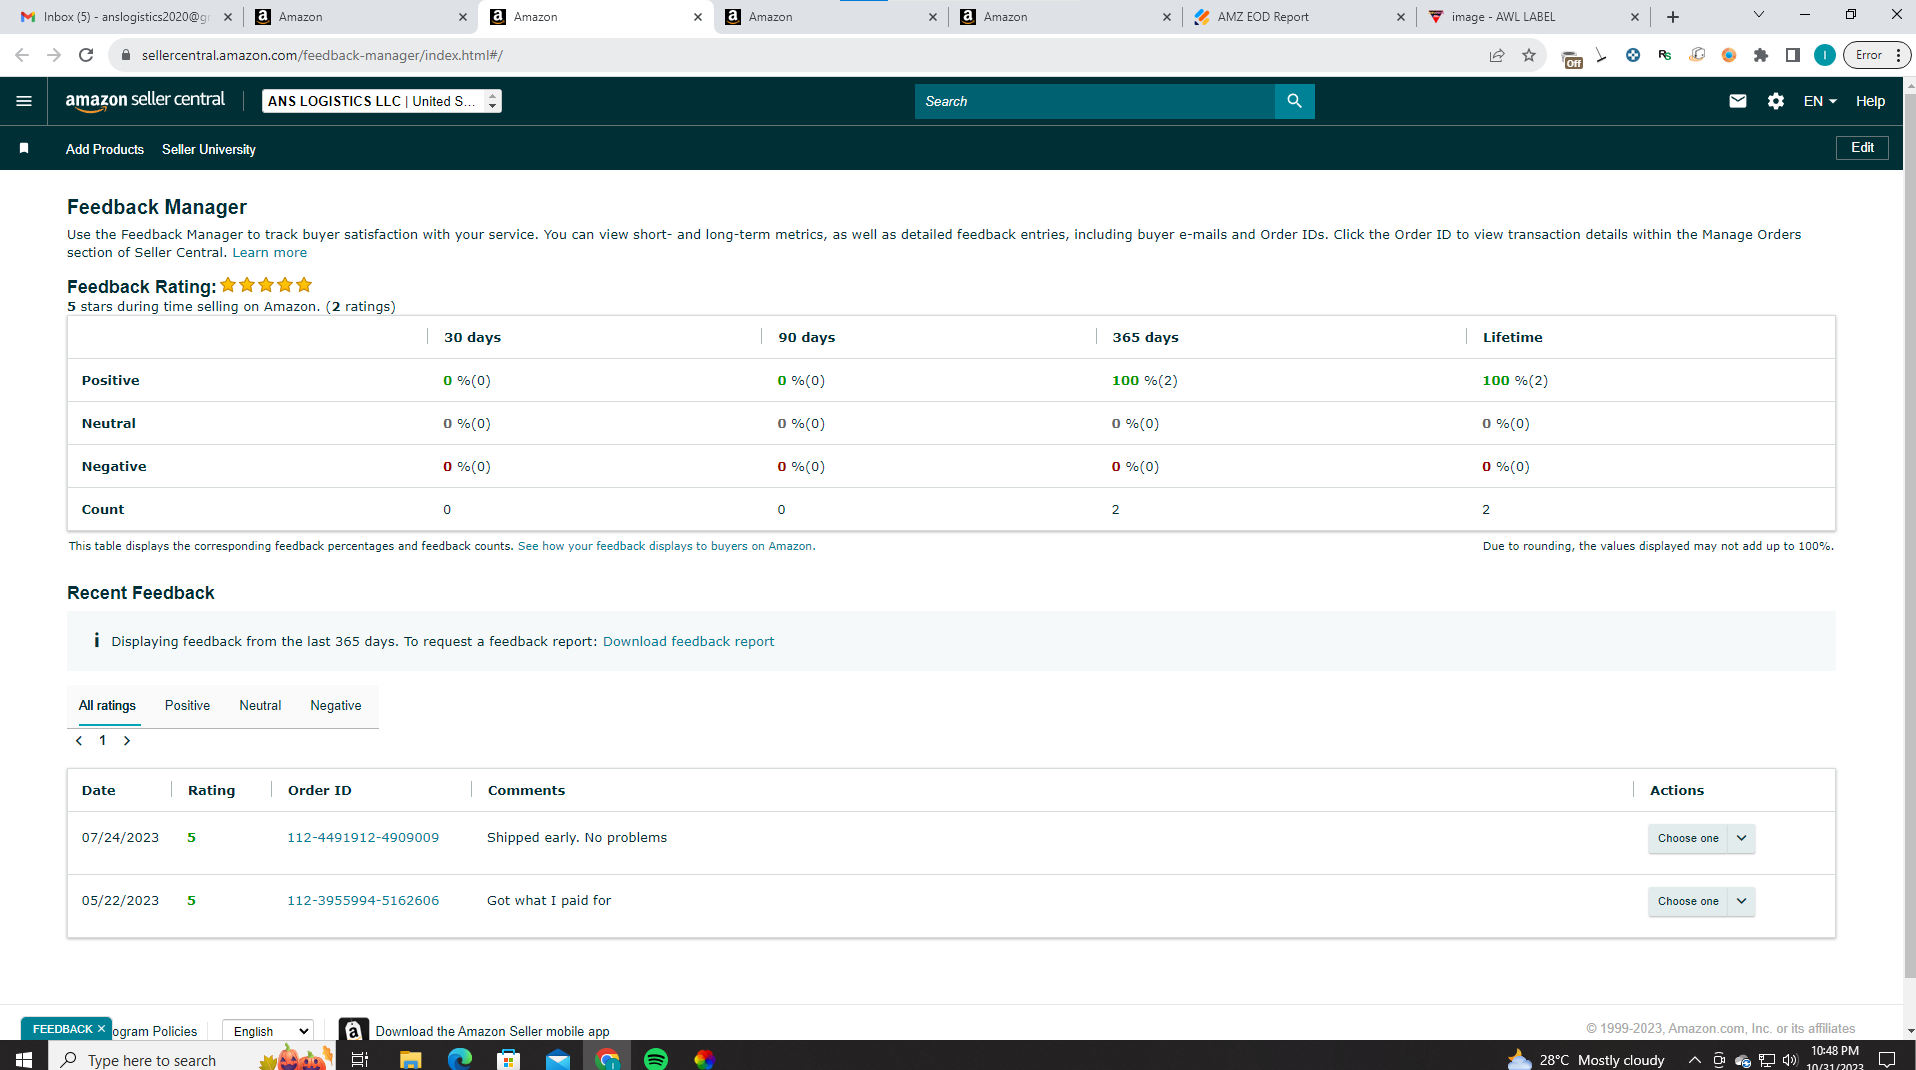Bookmark this page with the star
This screenshot has width=1916, height=1070.
point(1529,55)
